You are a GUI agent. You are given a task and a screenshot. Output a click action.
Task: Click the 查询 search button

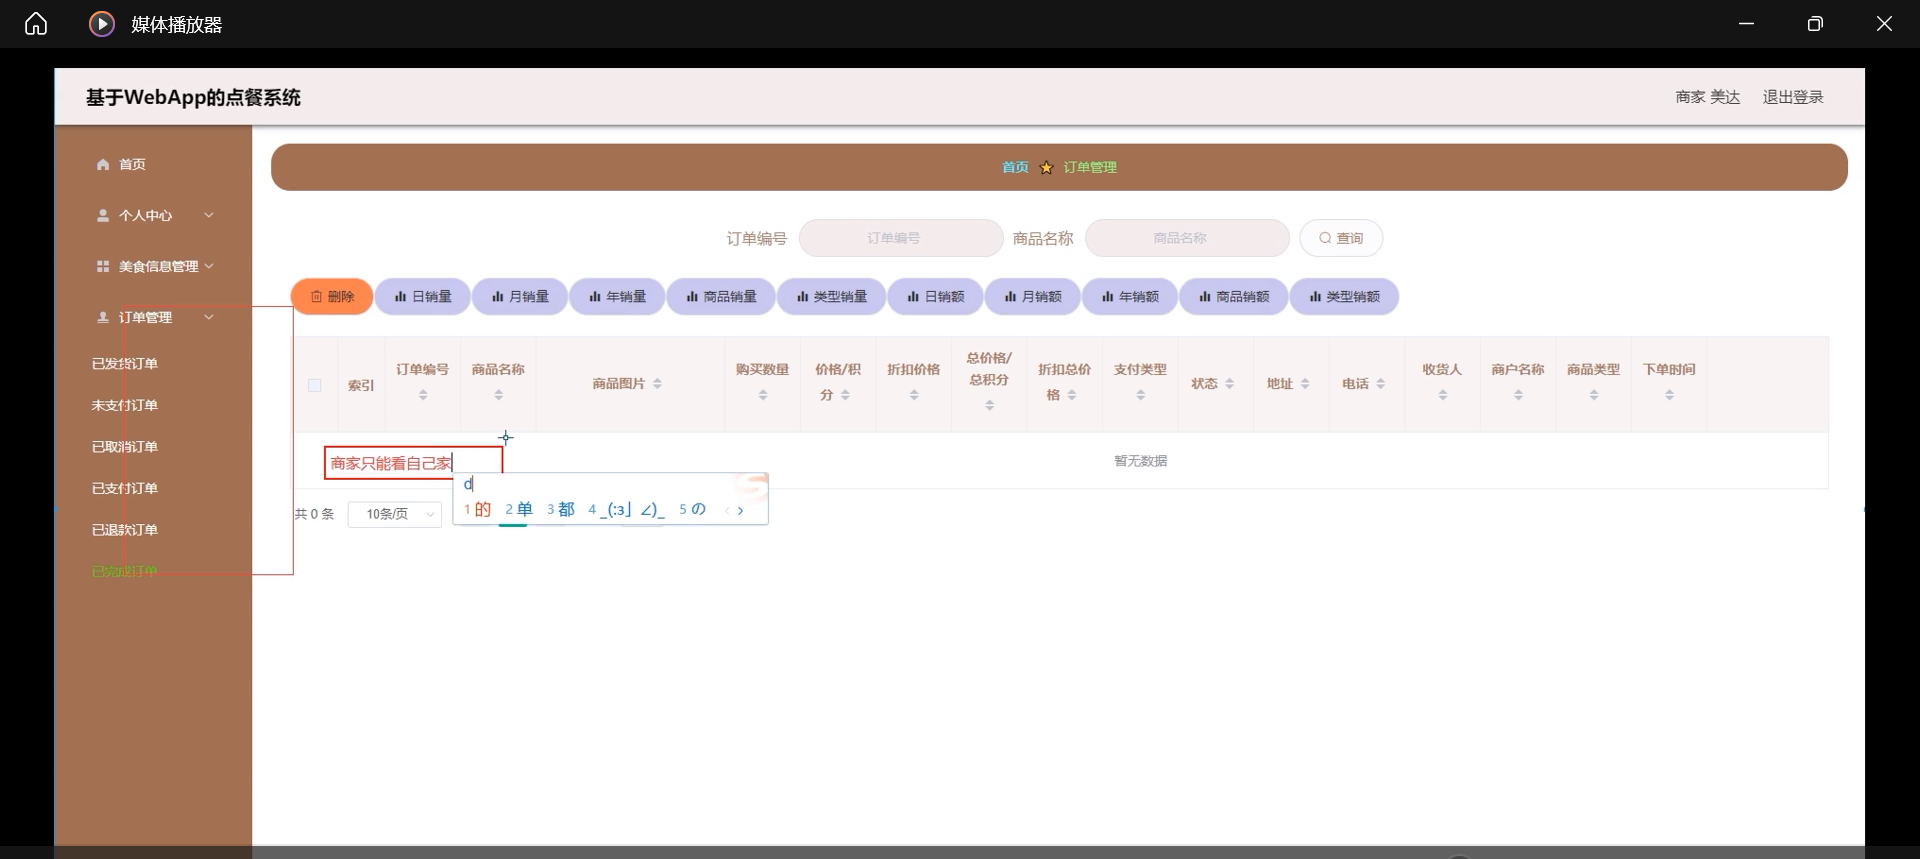coord(1341,238)
